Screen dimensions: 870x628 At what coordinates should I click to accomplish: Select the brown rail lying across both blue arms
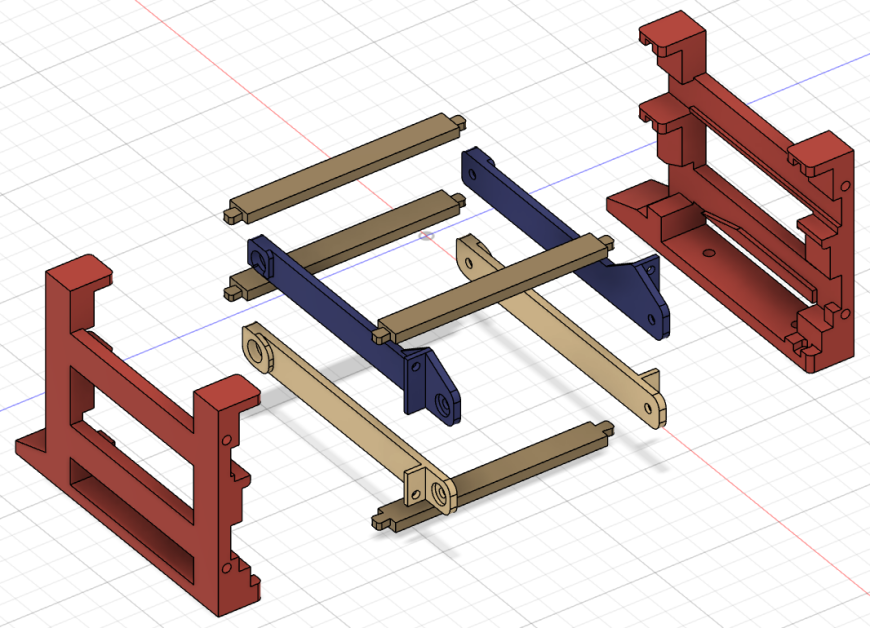[x=495, y=287]
